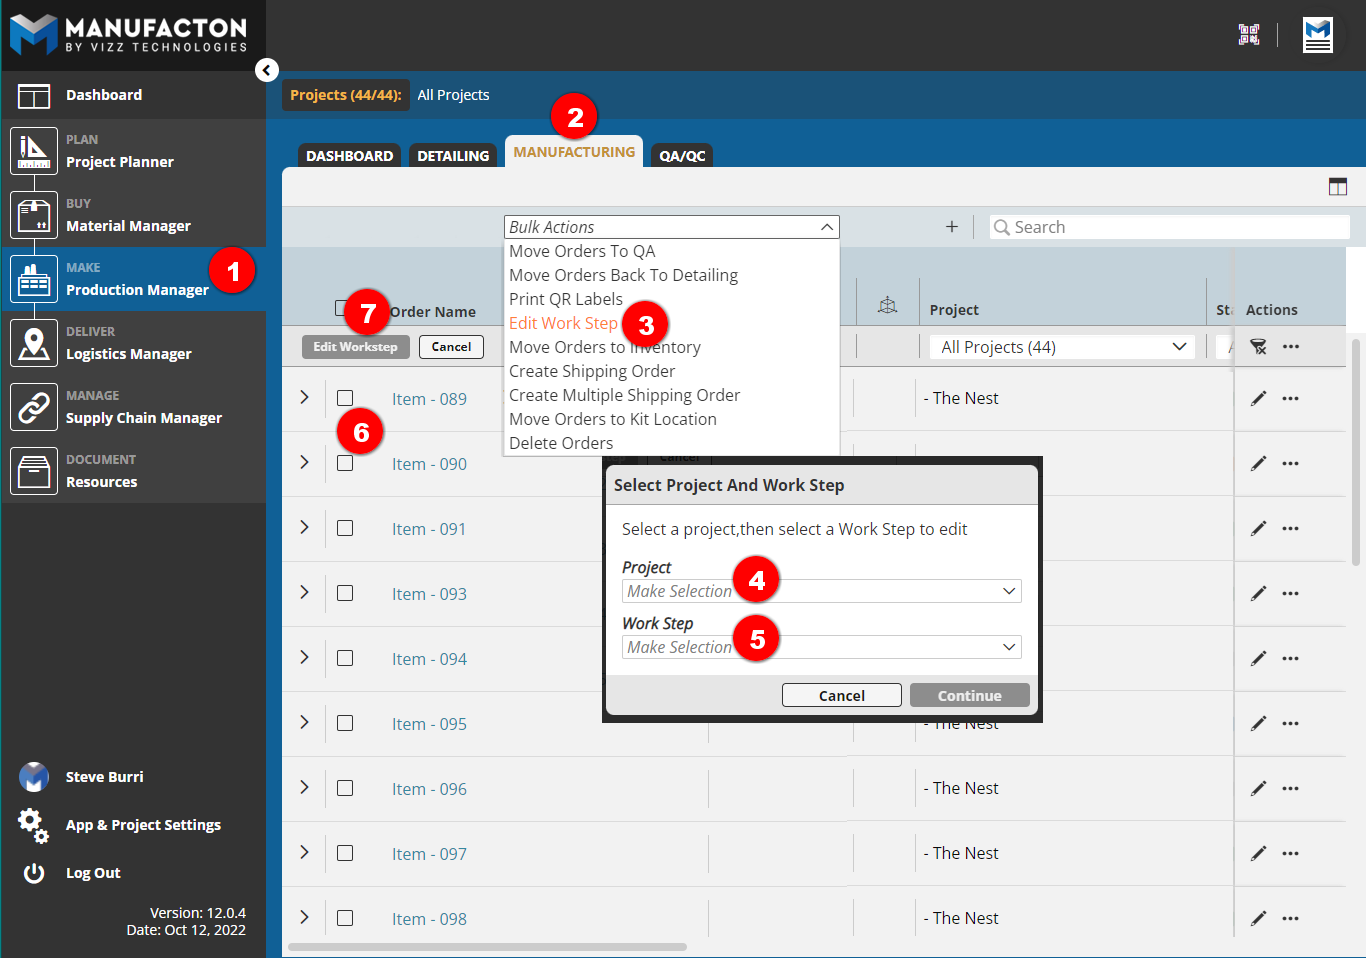Open the QR code scanner in the top bar
1366x958 pixels.
tap(1248, 33)
